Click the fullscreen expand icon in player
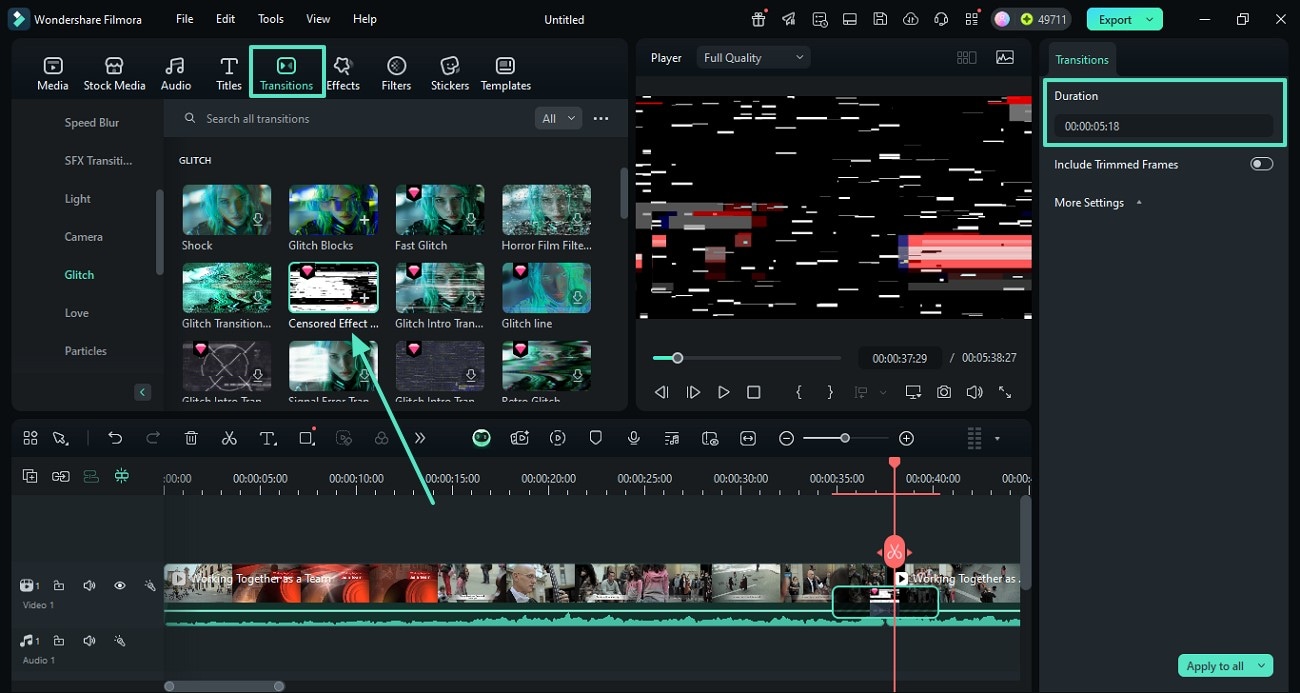 pyautogui.click(x=1005, y=393)
